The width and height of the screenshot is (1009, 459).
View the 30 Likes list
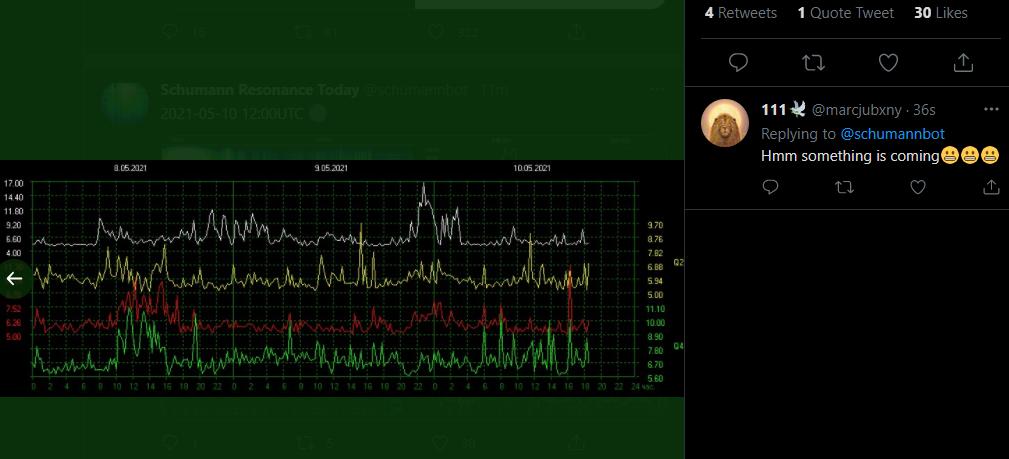(941, 13)
